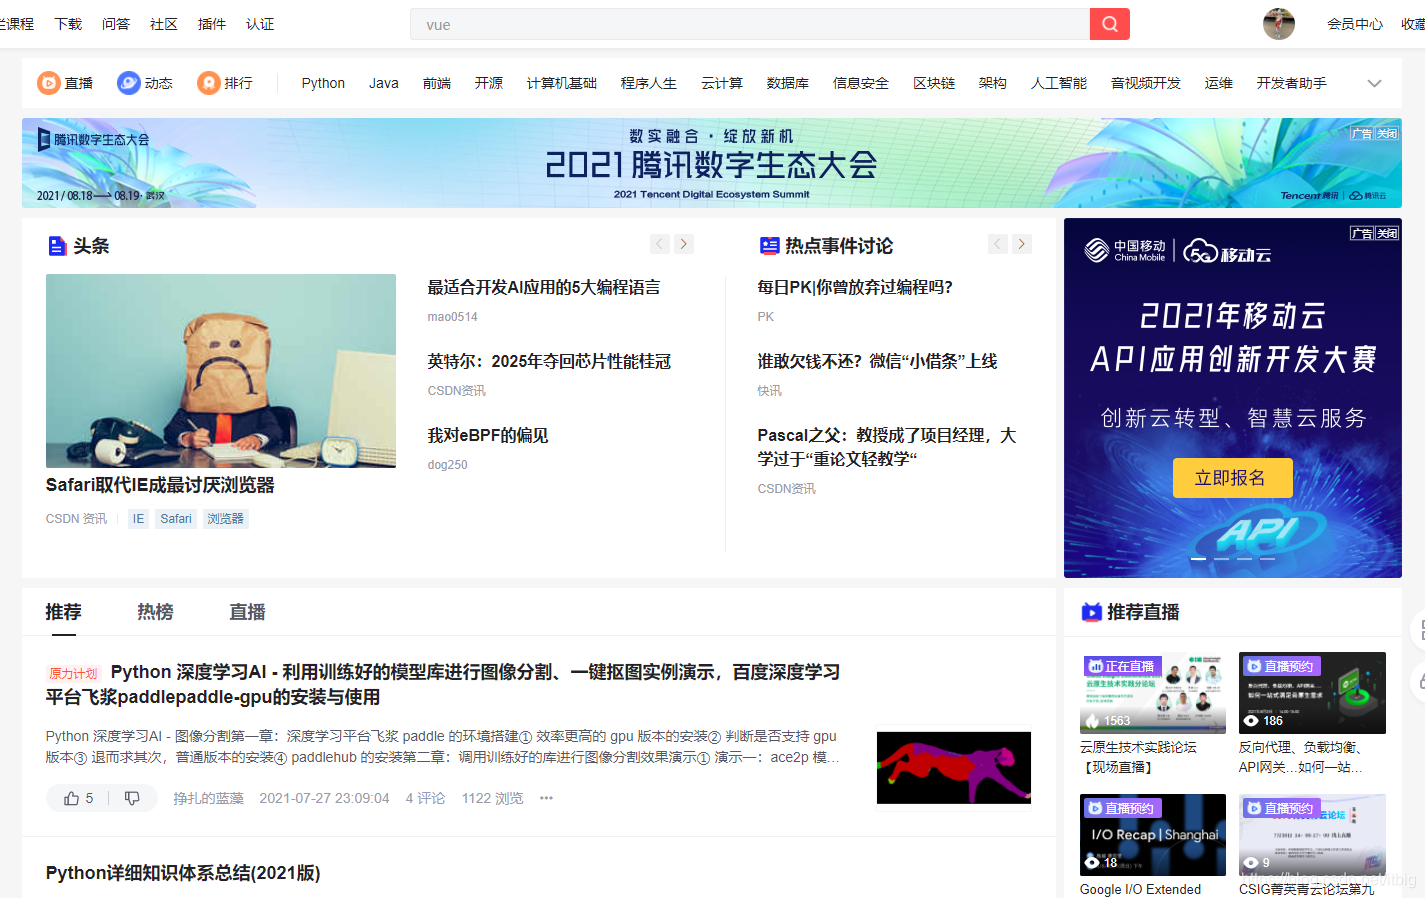This screenshot has width=1425, height=898.
Task: Open 社区 in top navigation
Action: click(164, 24)
